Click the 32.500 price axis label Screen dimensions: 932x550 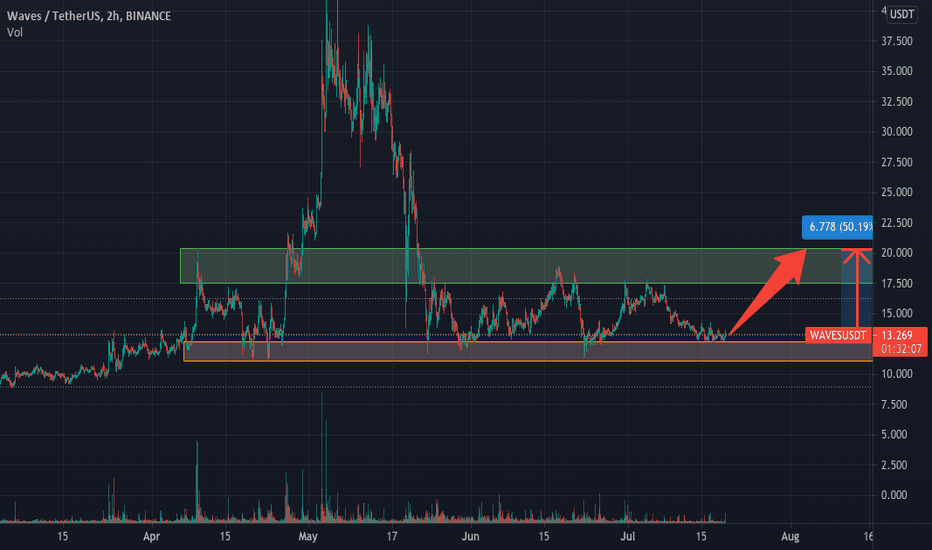(x=896, y=102)
